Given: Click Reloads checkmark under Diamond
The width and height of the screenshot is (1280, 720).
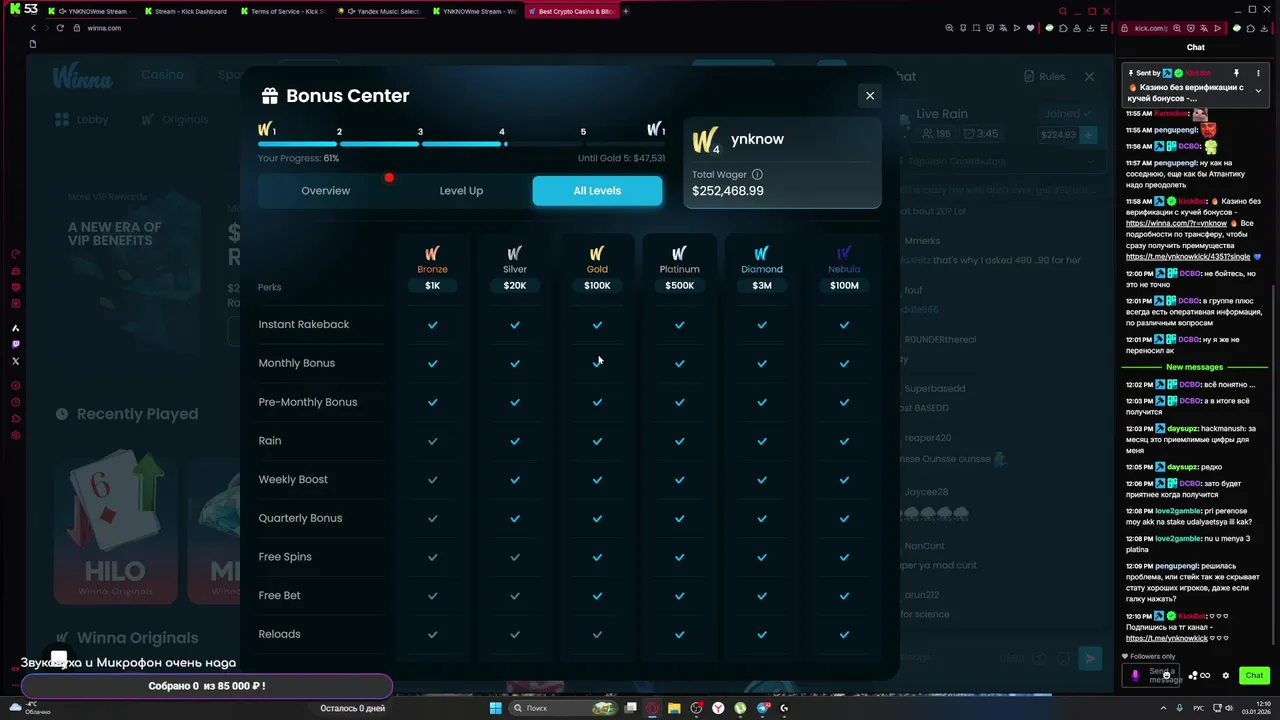Looking at the screenshot, I should coord(762,634).
